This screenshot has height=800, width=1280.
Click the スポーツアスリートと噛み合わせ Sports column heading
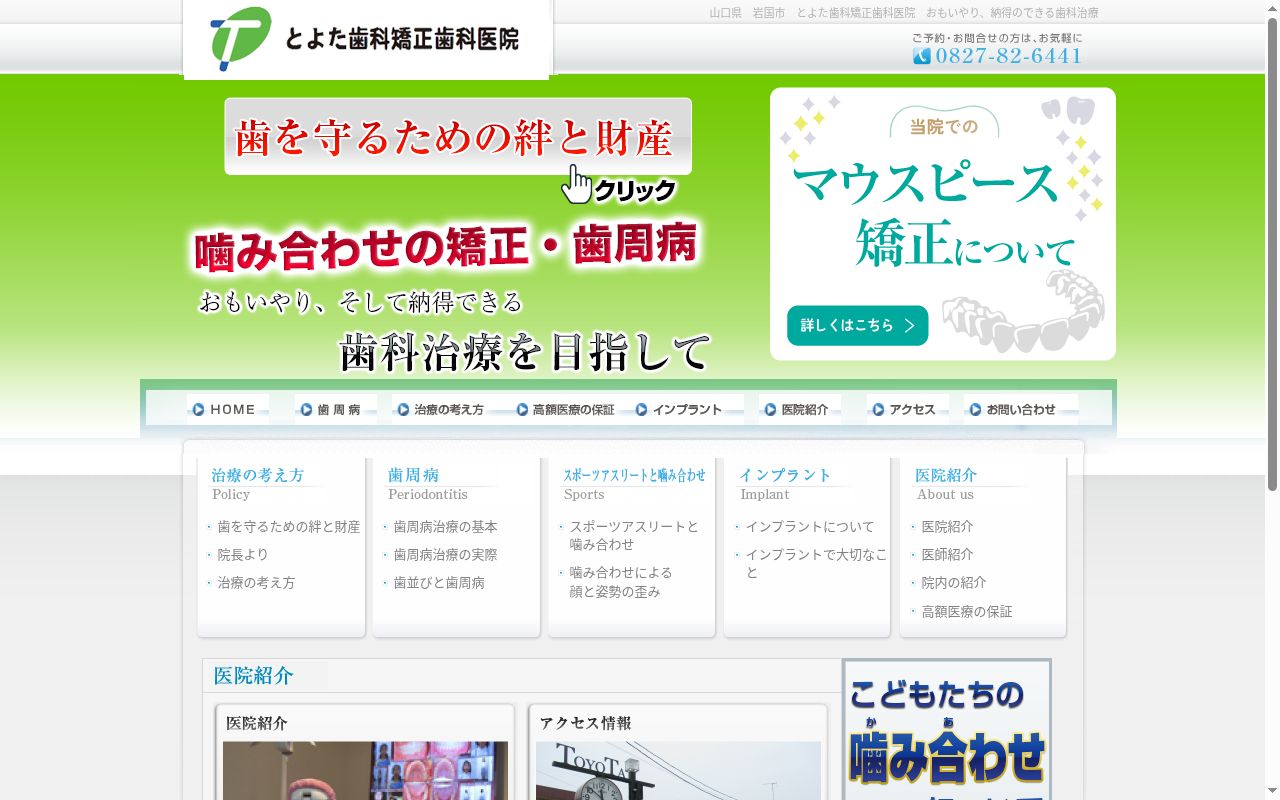tap(634, 476)
